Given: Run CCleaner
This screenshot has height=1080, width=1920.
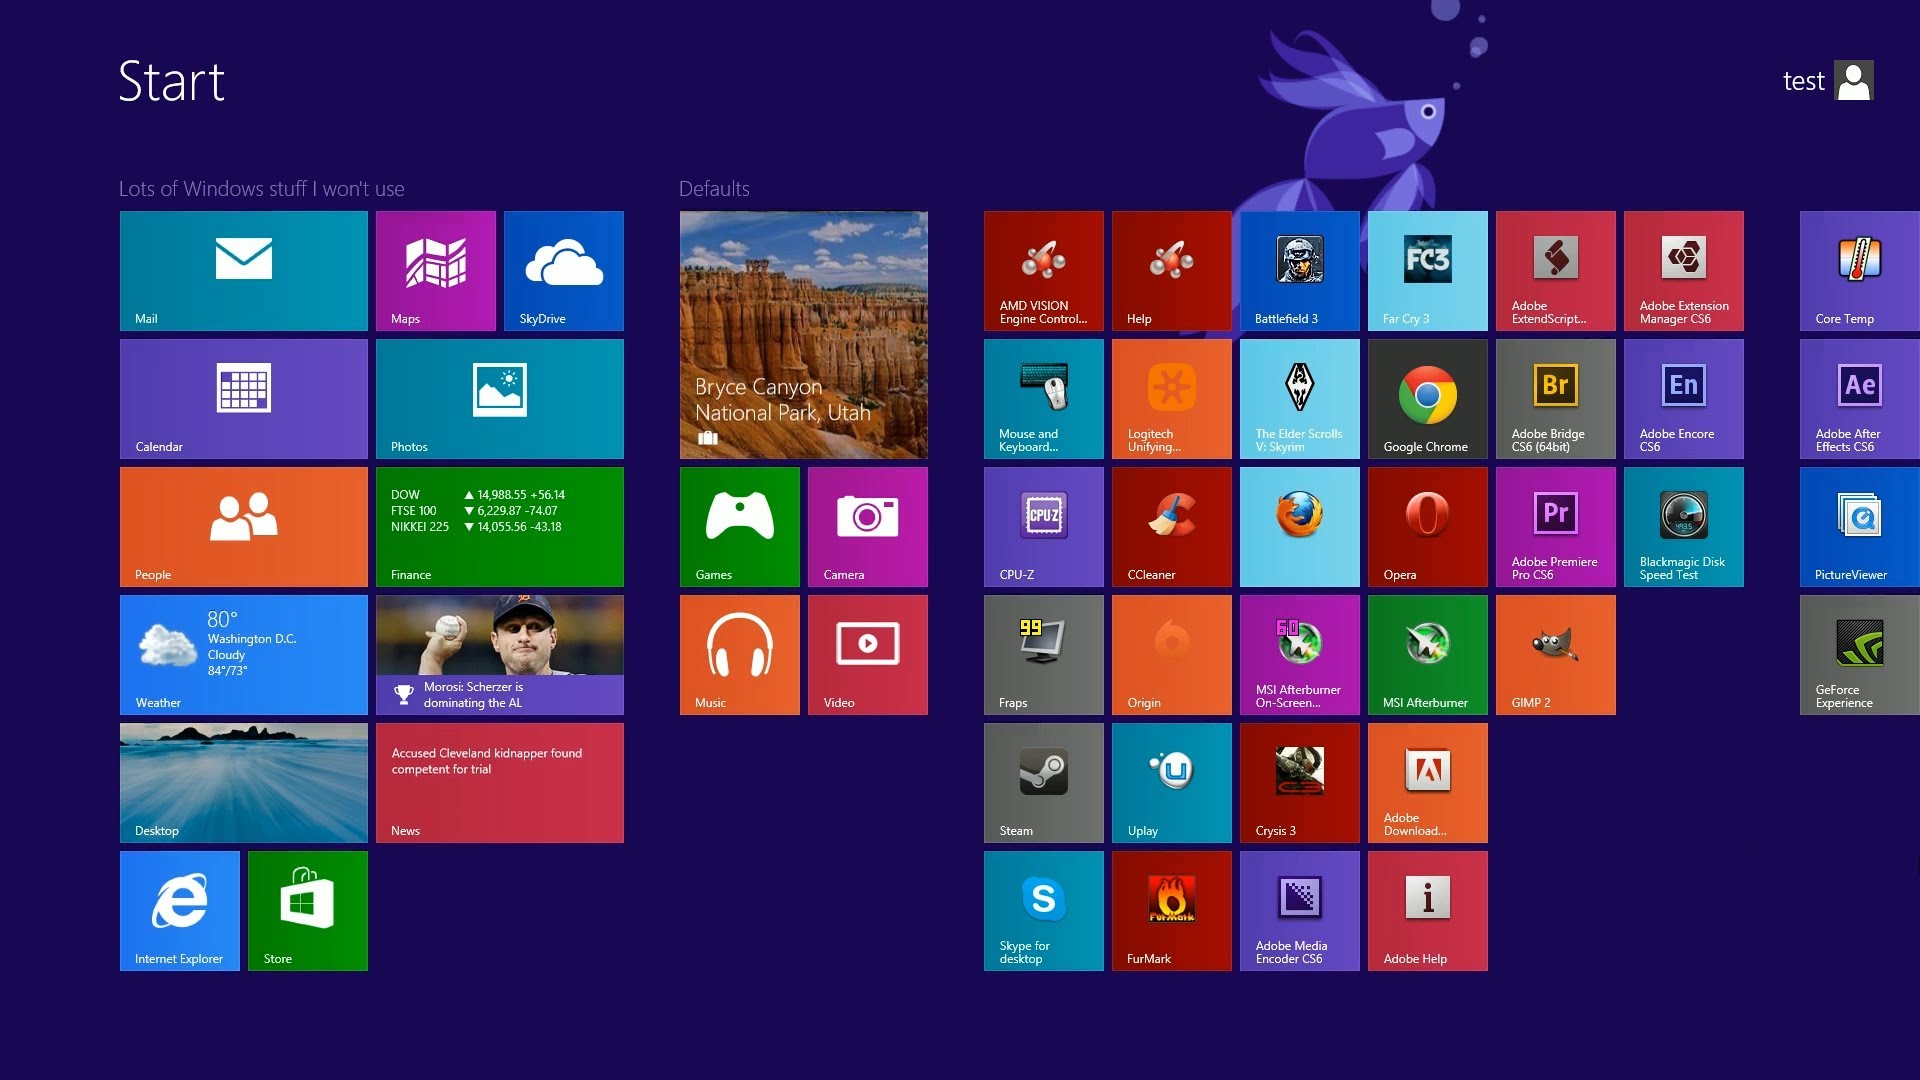Looking at the screenshot, I should pyautogui.click(x=1172, y=526).
